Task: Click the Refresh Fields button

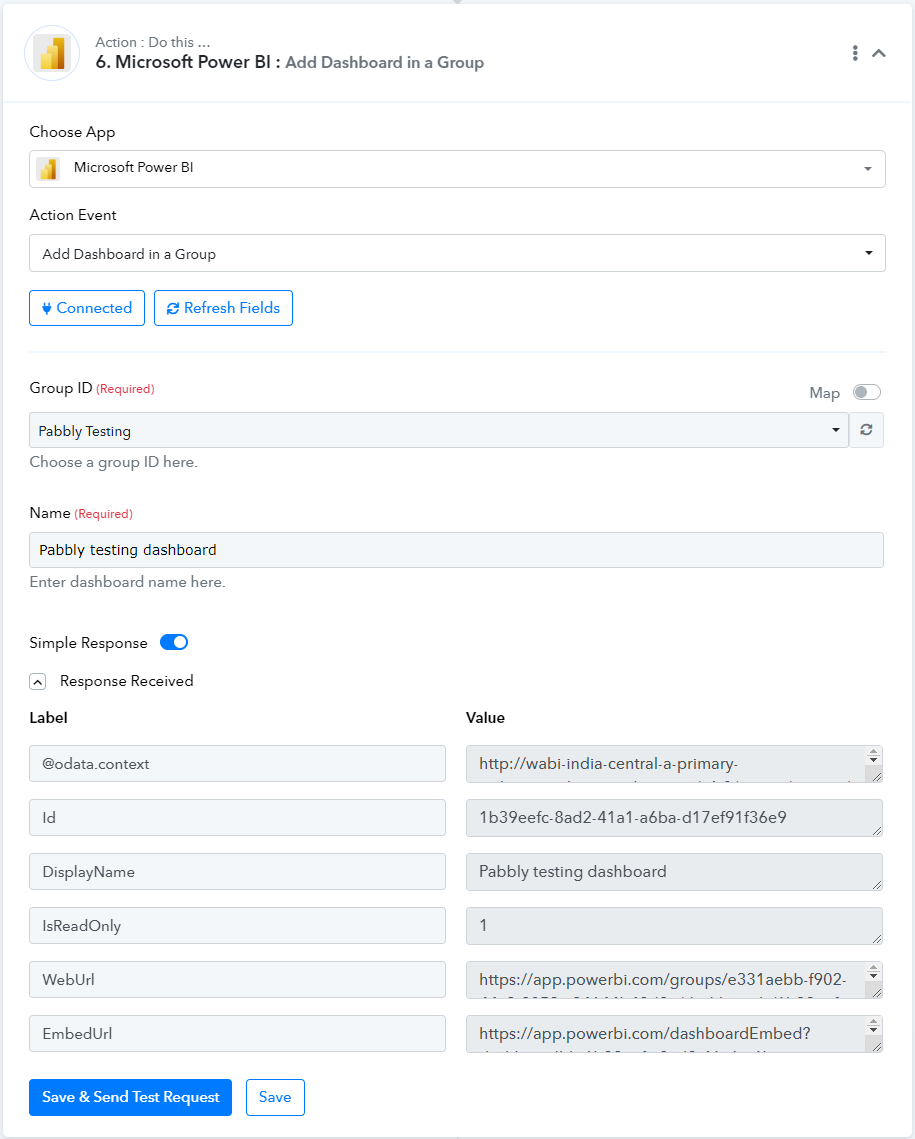Action: pos(223,308)
